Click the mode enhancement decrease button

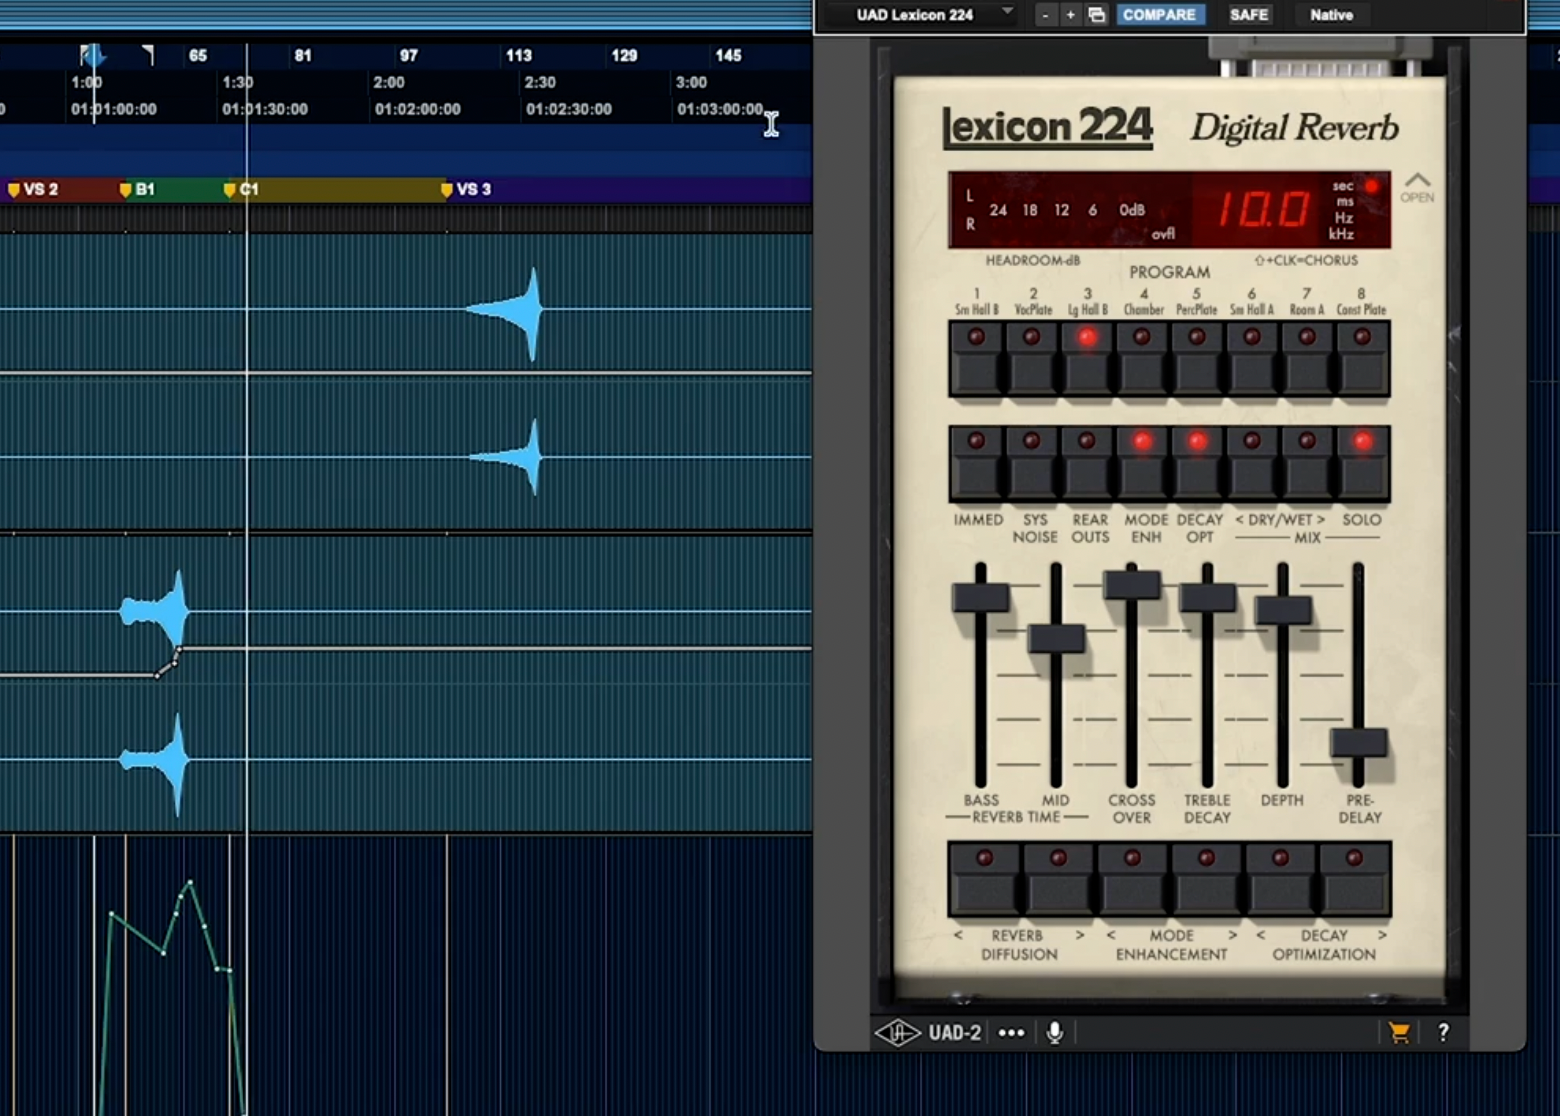1132,879
